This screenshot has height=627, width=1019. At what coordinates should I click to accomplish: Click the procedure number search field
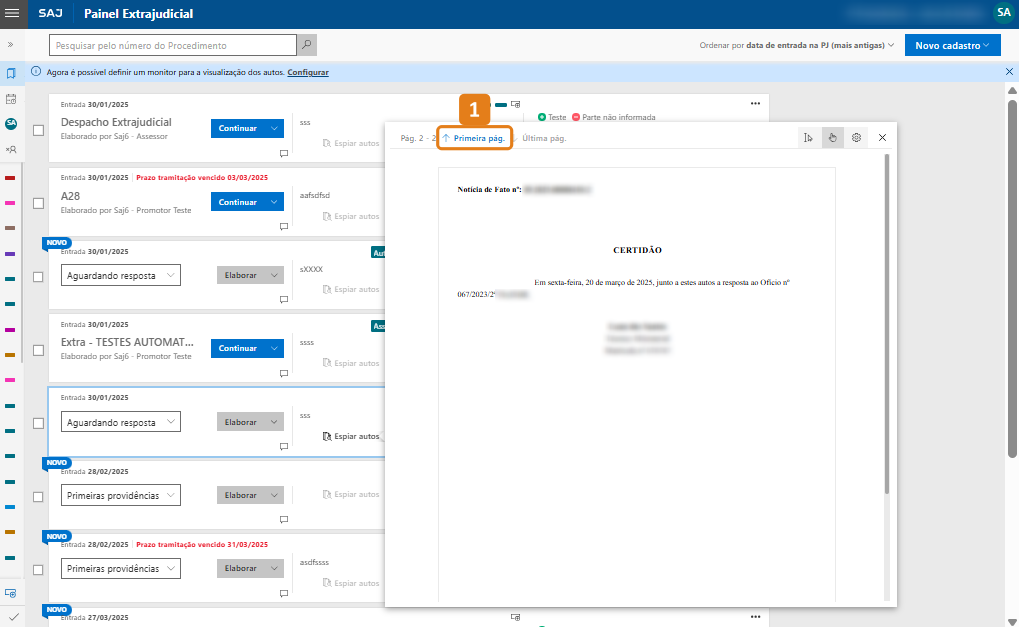(172, 45)
